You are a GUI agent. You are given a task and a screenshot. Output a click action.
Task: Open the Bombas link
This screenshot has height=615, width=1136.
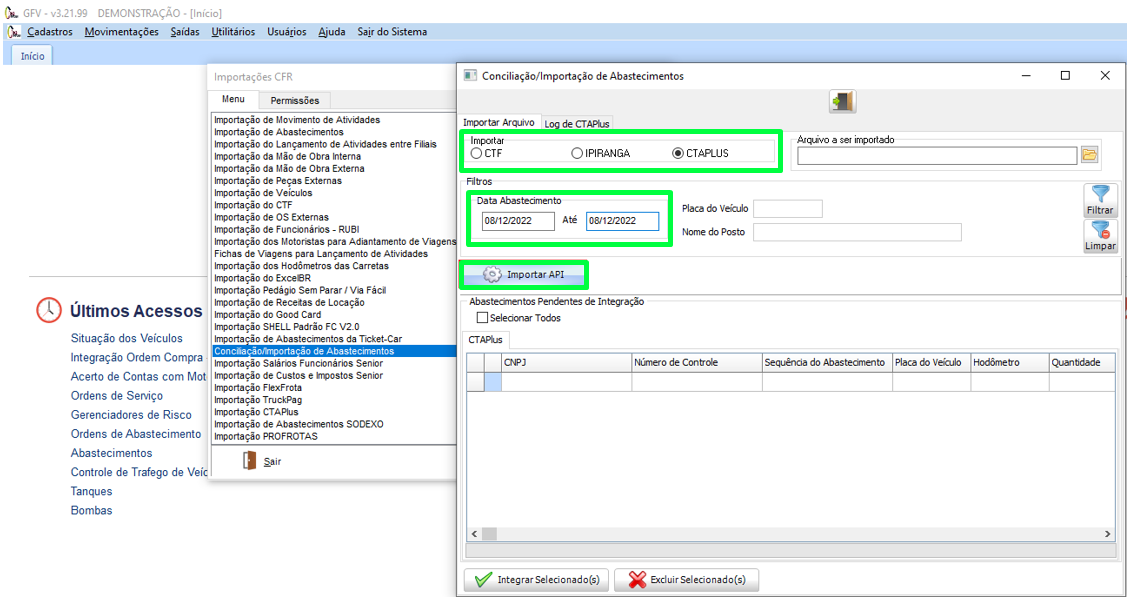tap(91, 510)
